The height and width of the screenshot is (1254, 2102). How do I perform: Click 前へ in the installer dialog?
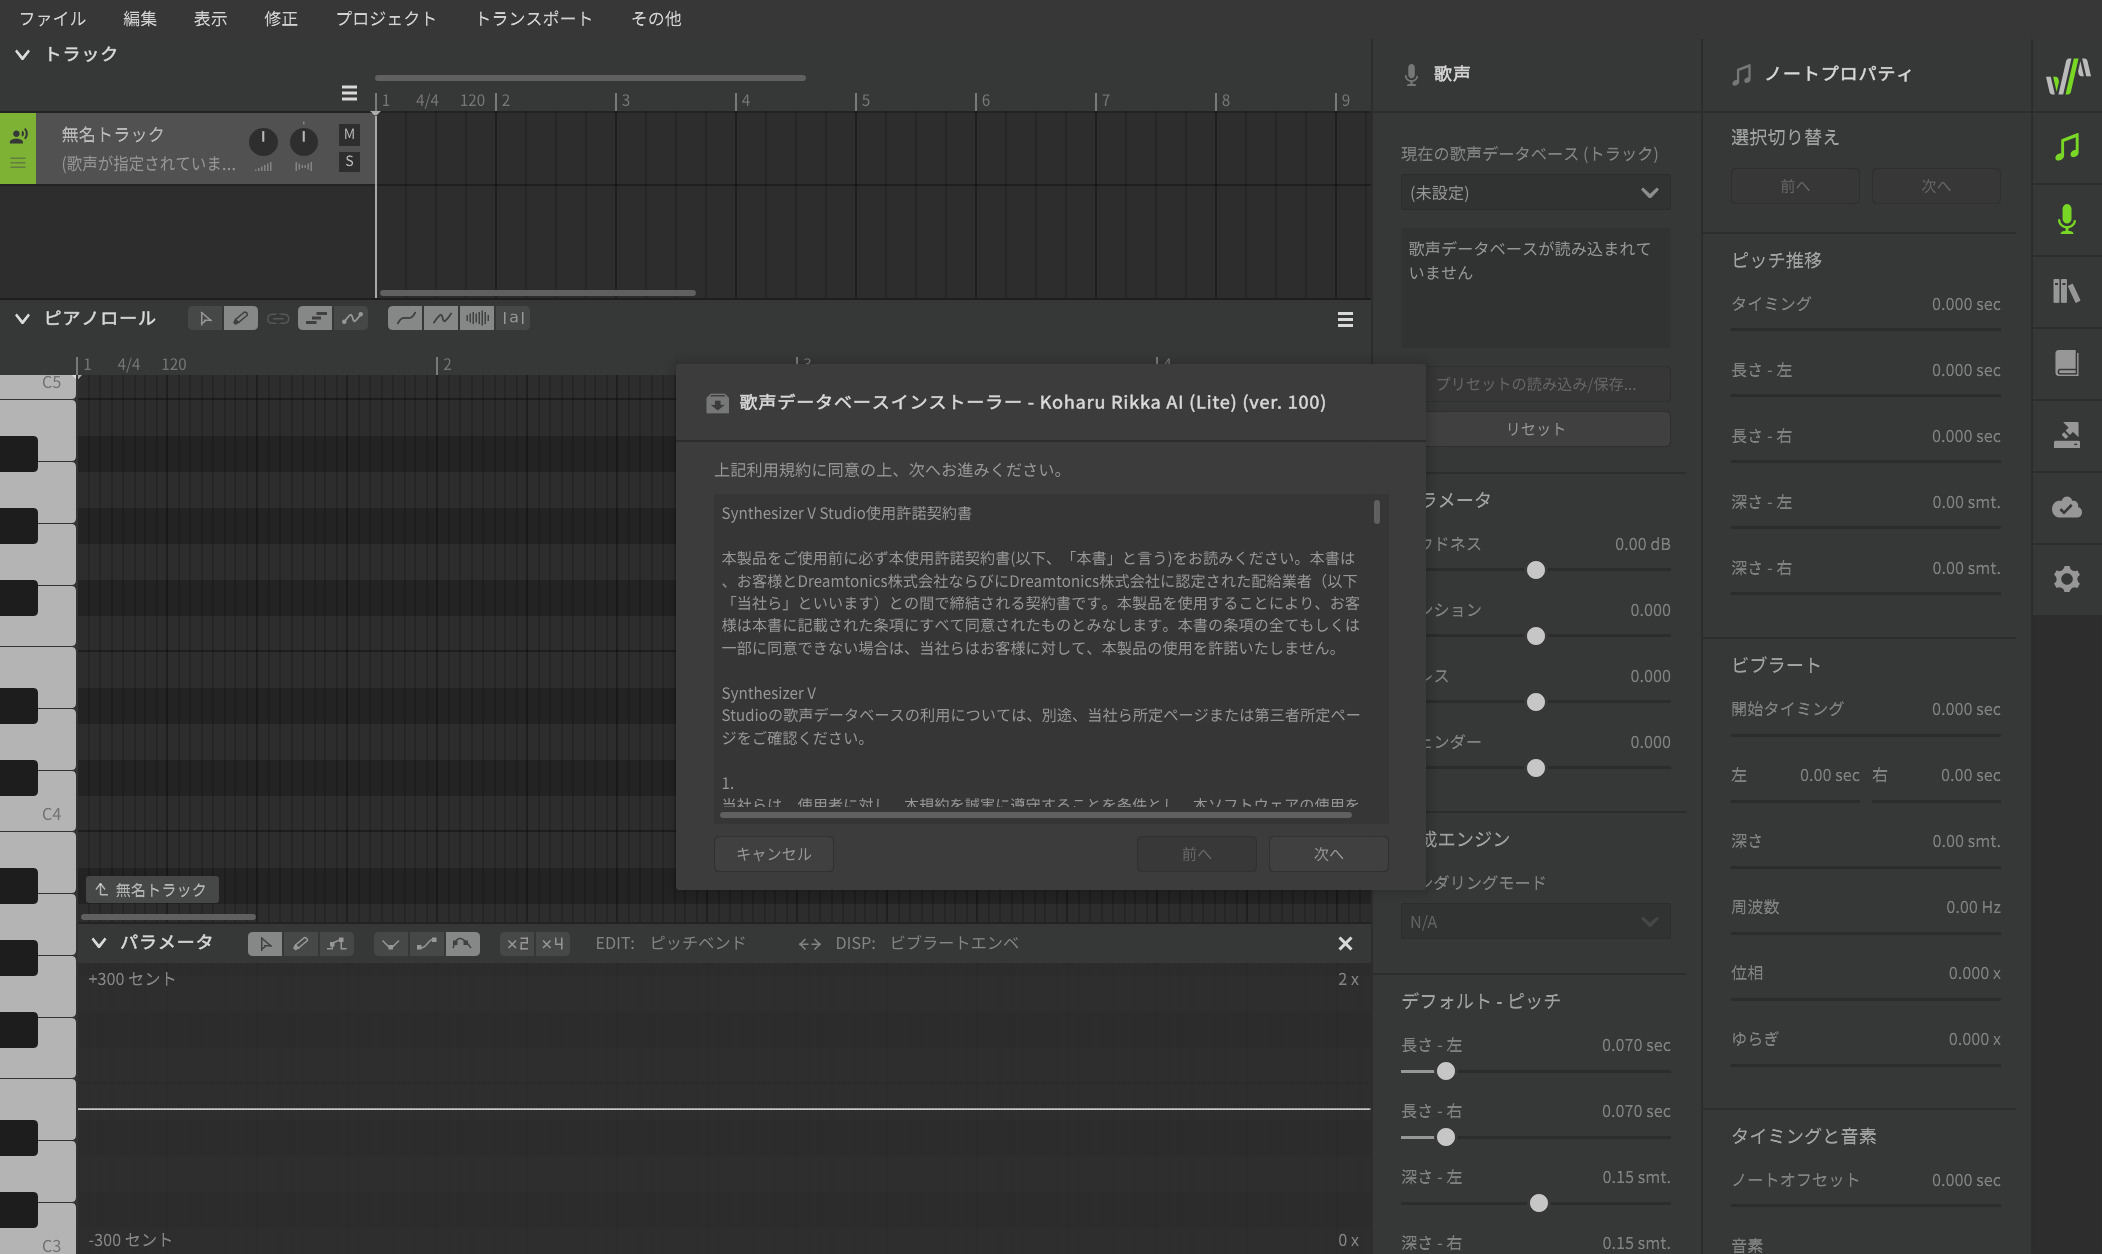coord(1196,854)
